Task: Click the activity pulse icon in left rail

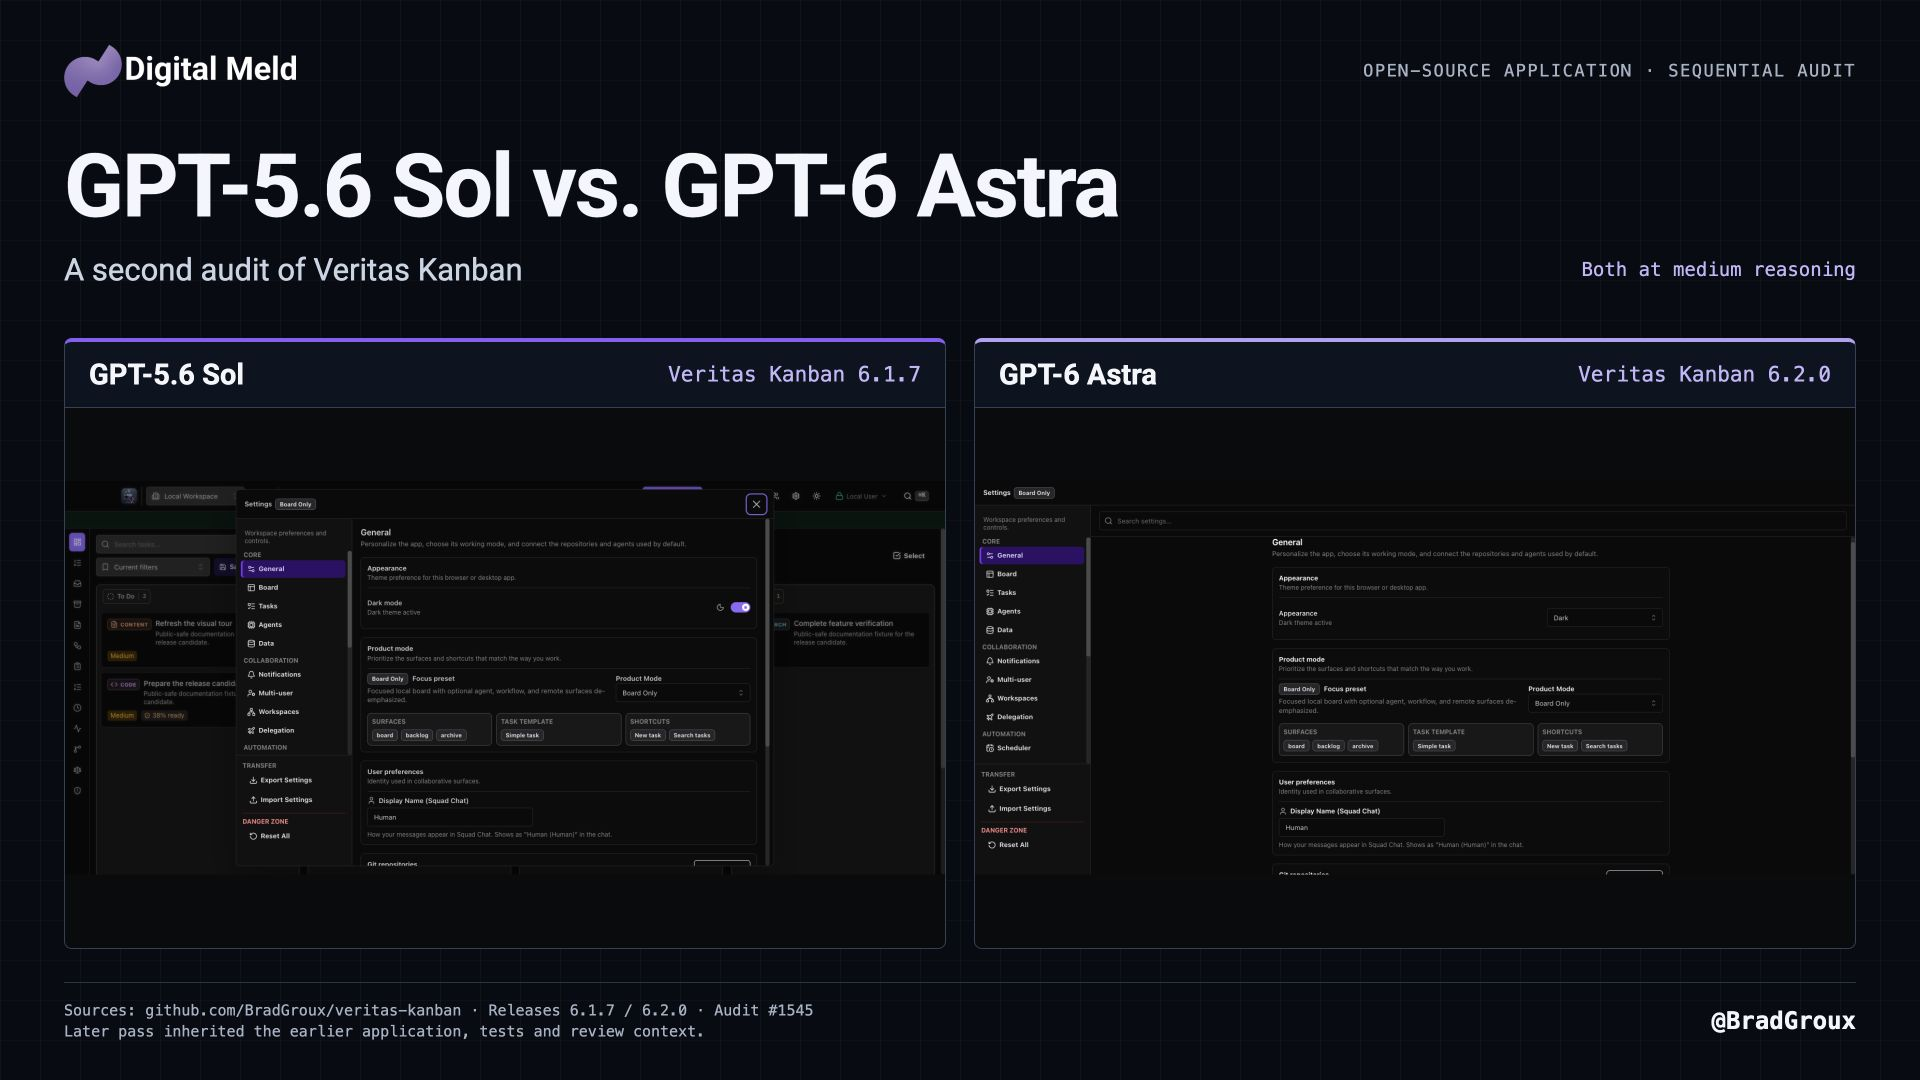Action: [x=77, y=728]
